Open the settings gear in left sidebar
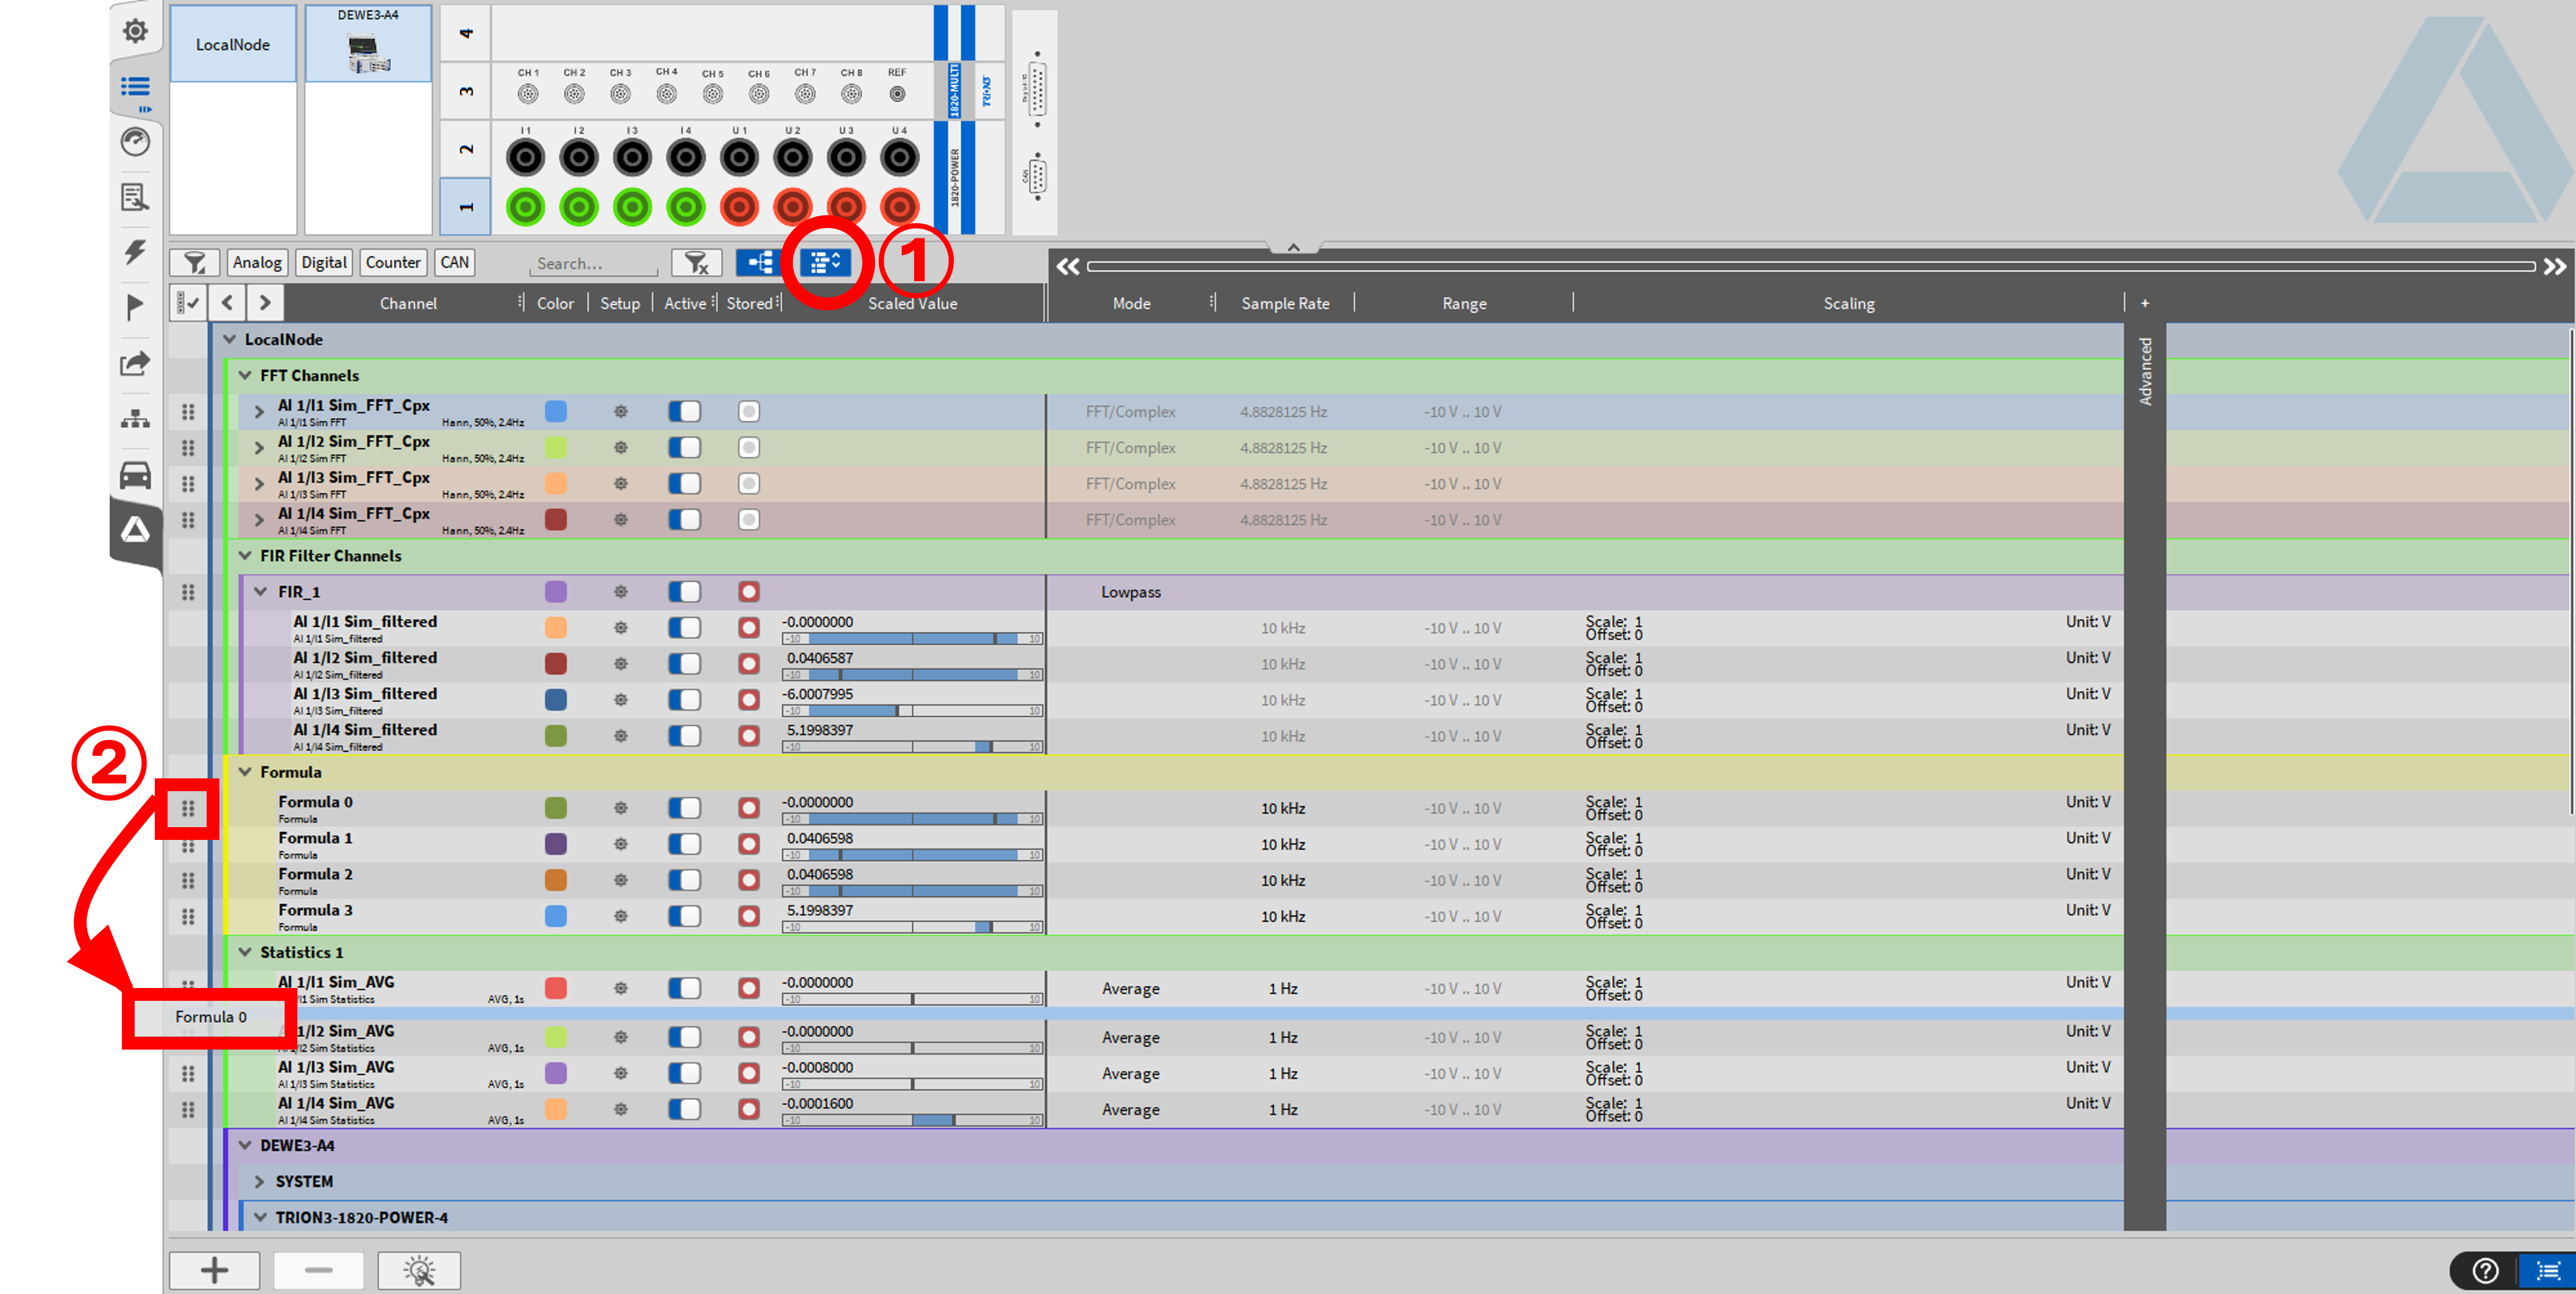This screenshot has height=1294, width=2576. click(135, 31)
